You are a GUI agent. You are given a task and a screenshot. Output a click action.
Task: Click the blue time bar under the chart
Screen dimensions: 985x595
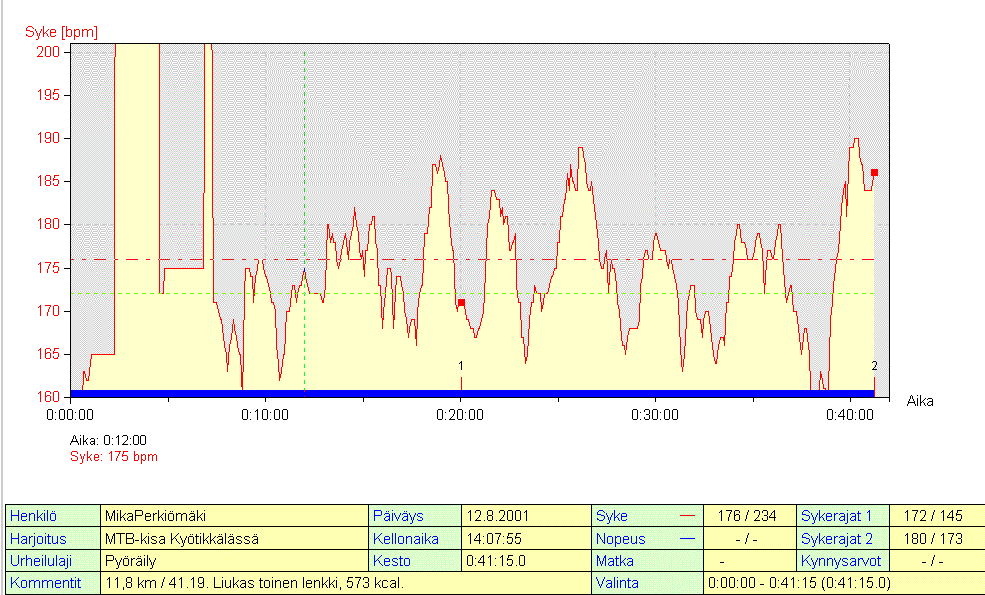pyautogui.click(x=472, y=393)
